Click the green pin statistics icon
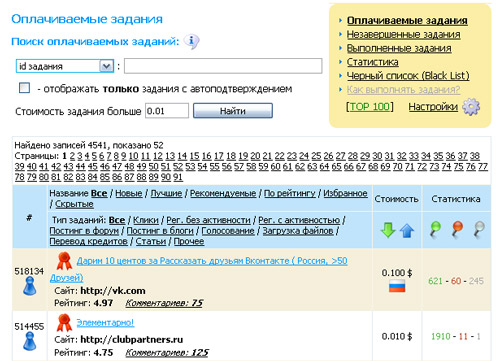The image size is (500, 361). click(x=435, y=230)
